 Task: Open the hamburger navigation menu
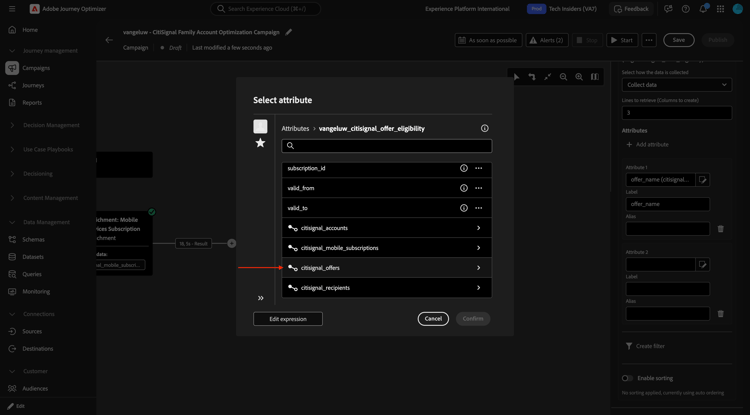point(12,9)
